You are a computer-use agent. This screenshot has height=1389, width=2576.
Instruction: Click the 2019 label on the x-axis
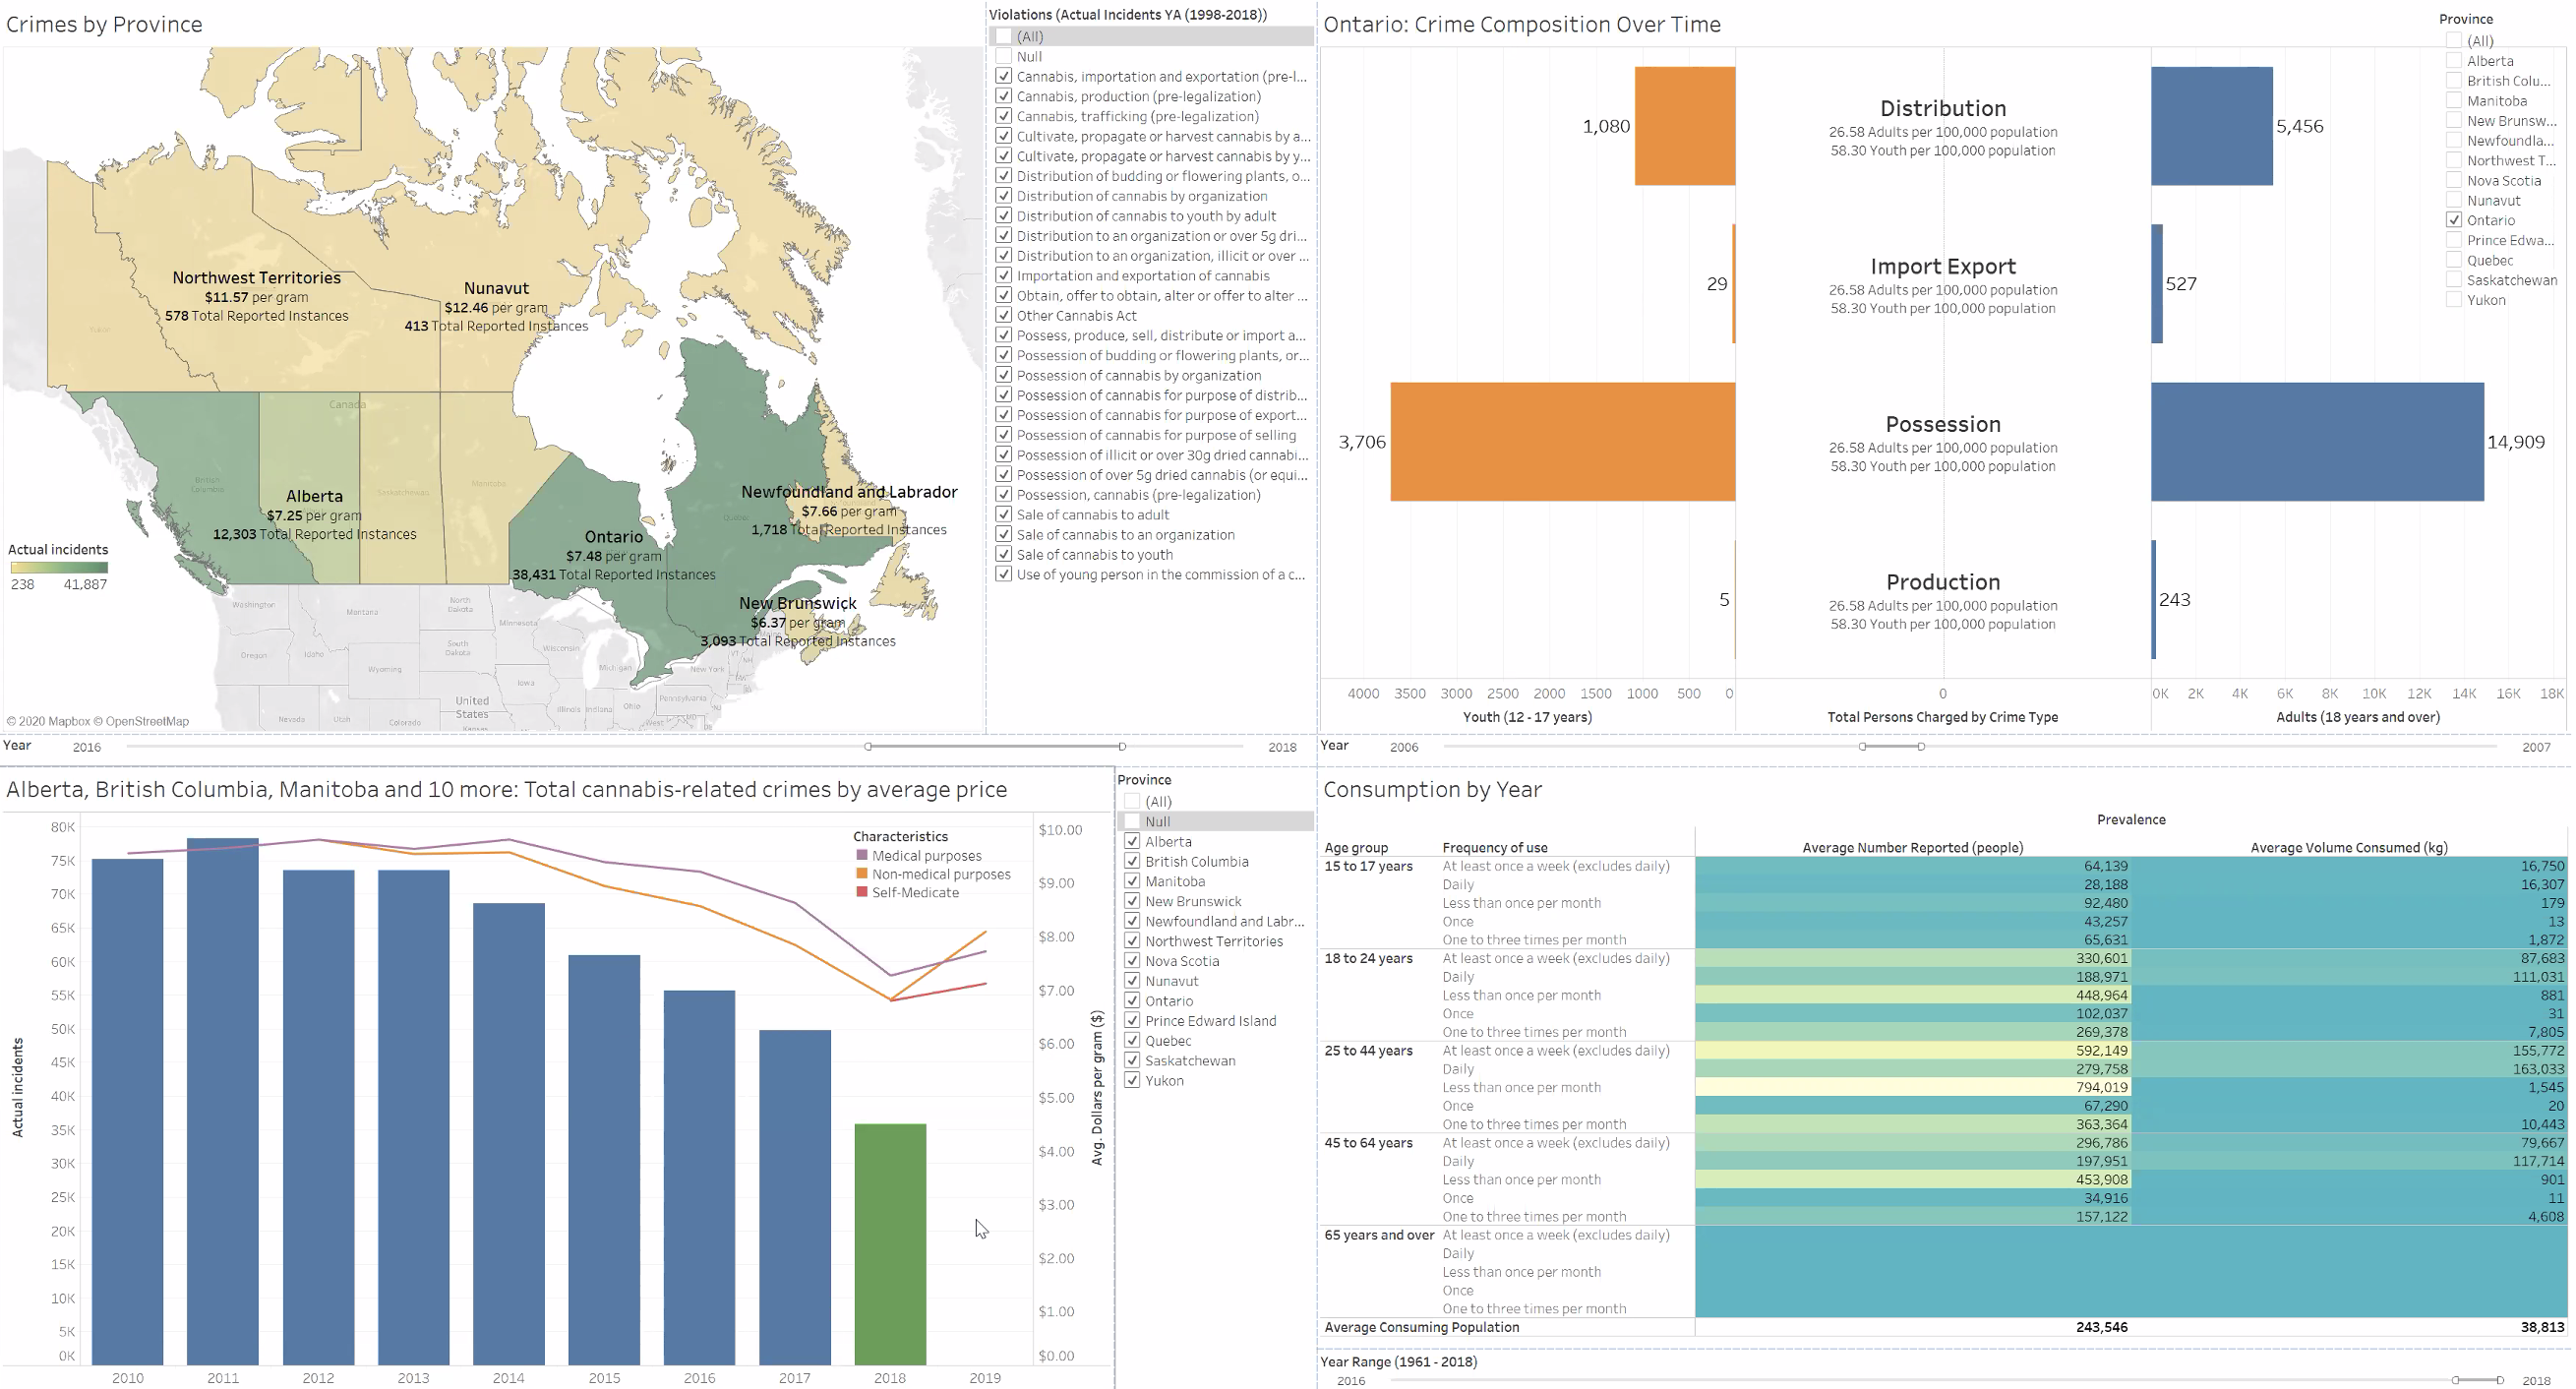(x=984, y=1378)
